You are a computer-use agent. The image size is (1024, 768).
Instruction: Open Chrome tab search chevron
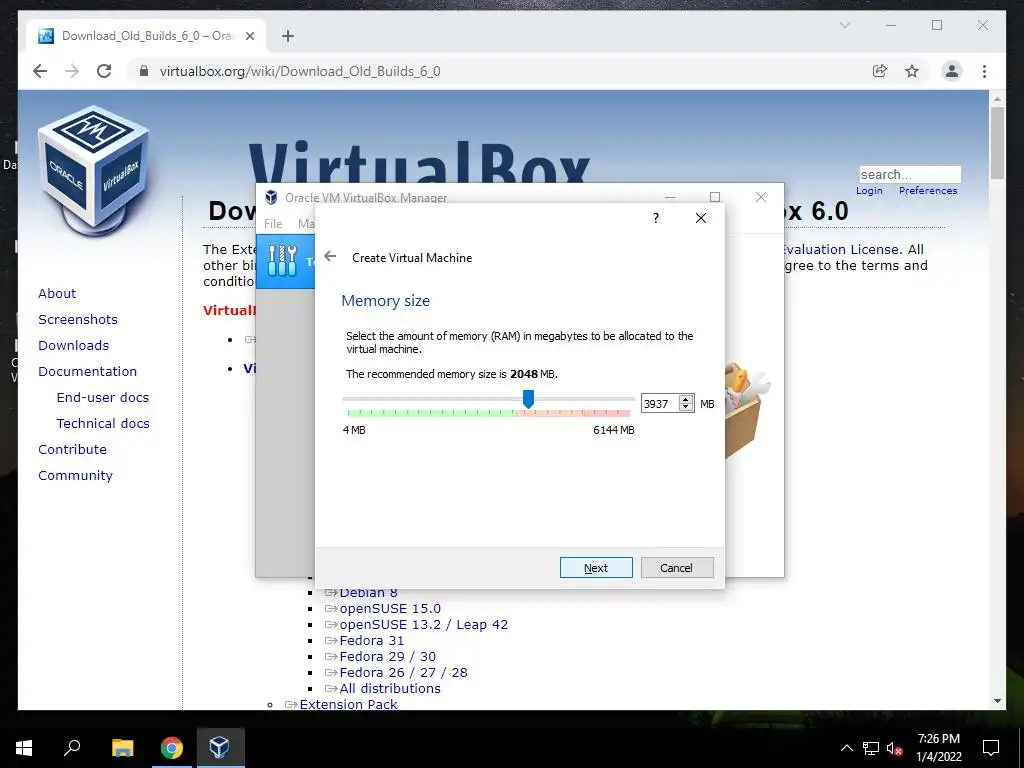(844, 25)
